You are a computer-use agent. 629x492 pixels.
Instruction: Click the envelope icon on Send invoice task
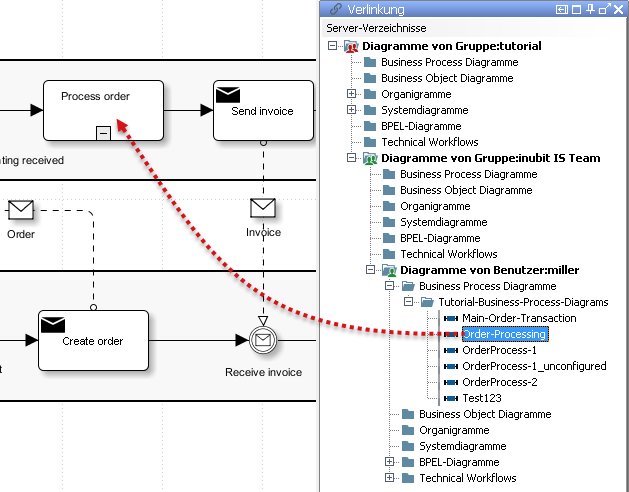[228, 95]
